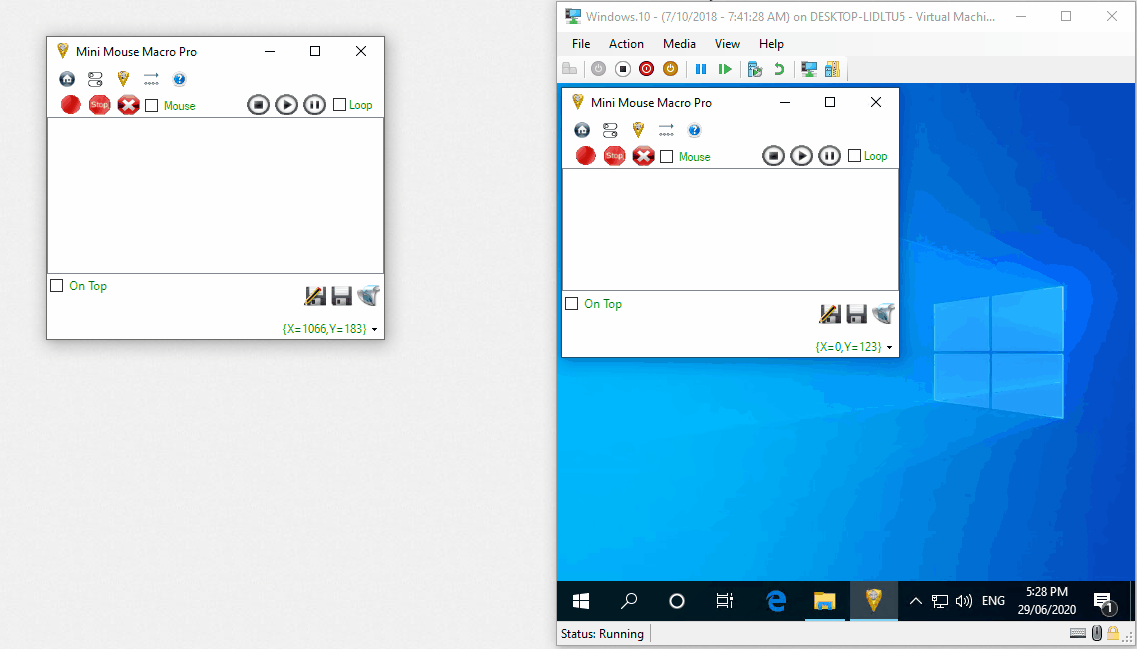Click inside the empty macro list in left window
The height and width of the screenshot is (649, 1137).
pyautogui.click(x=215, y=195)
